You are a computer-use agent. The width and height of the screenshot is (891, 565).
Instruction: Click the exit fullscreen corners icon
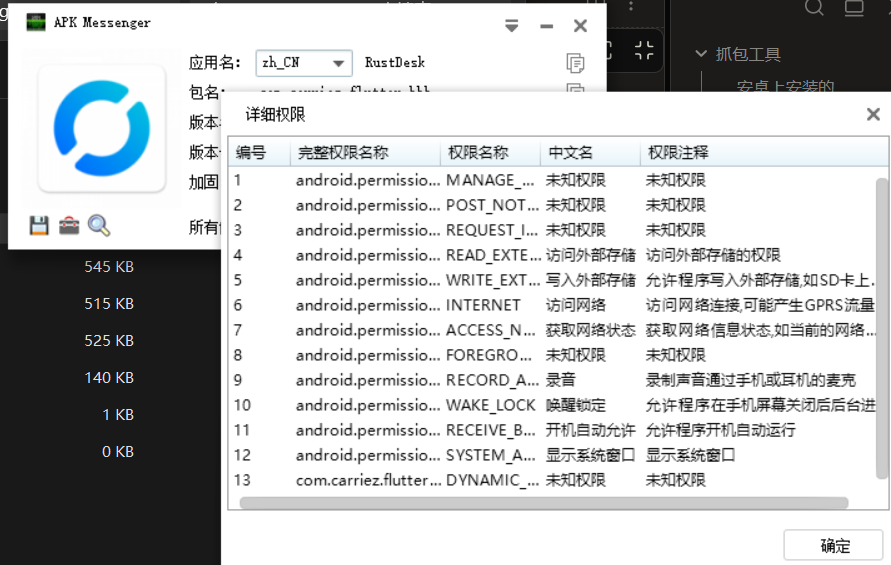coord(644,50)
